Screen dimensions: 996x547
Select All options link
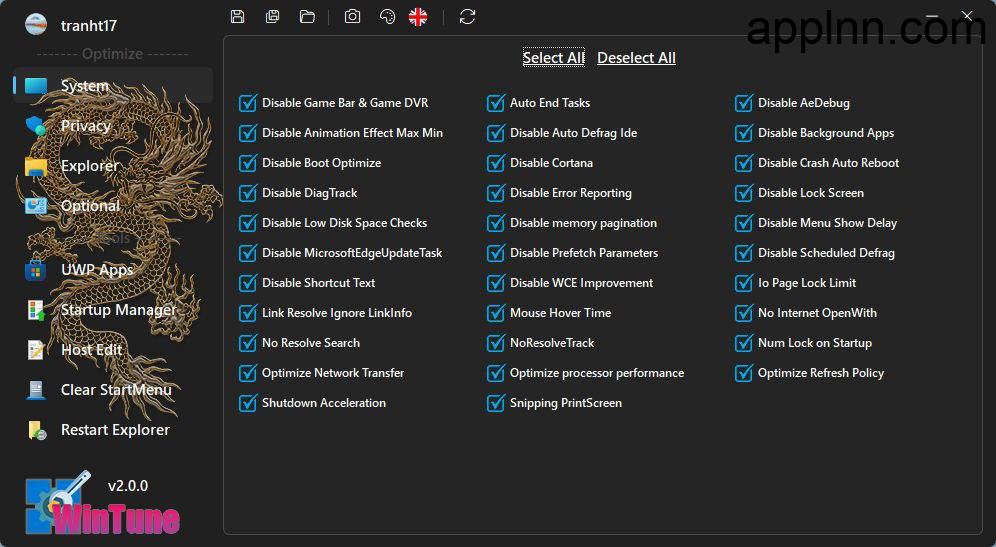tap(553, 58)
